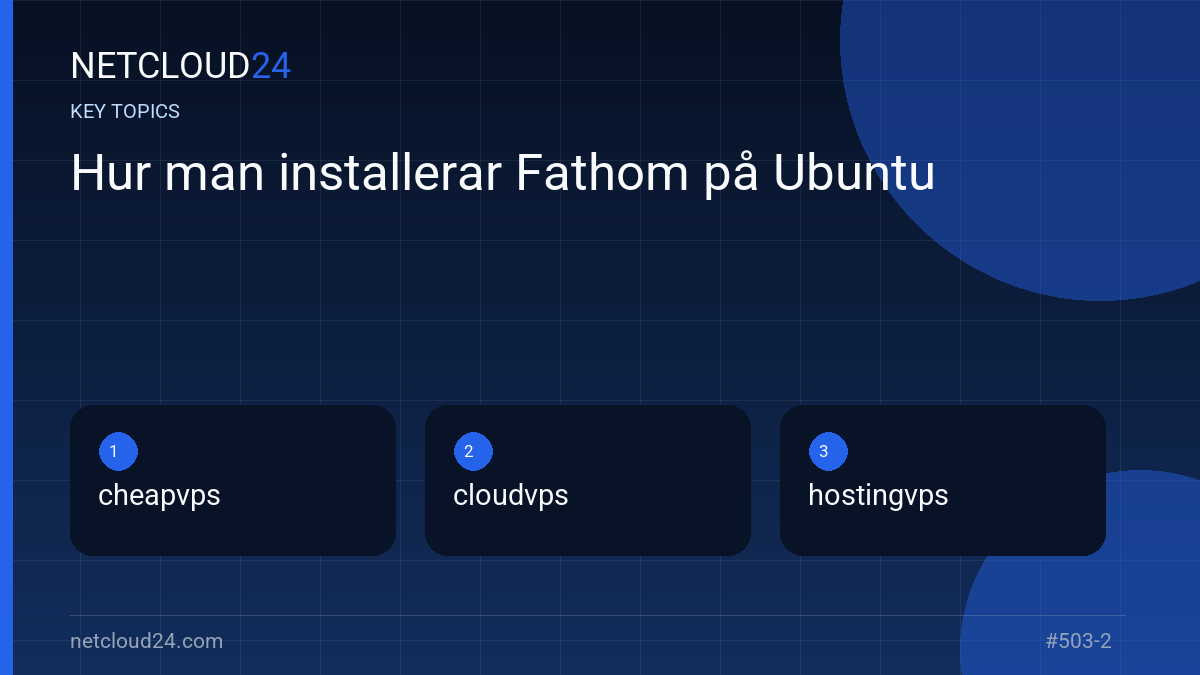This screenshot has height=675, width=1200.
Task: Click the NETCLOUD24 logo text
Action: point(180,66)
